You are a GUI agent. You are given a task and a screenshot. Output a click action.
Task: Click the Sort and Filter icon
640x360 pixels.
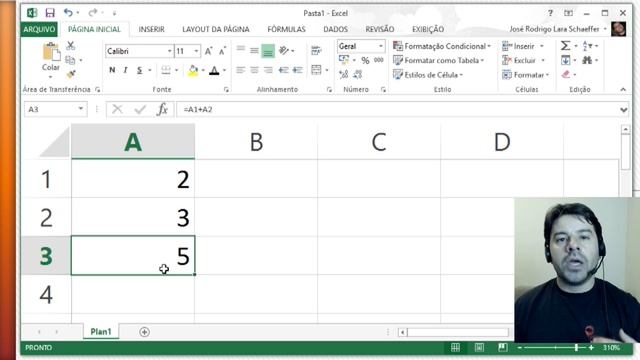(587, 46)
